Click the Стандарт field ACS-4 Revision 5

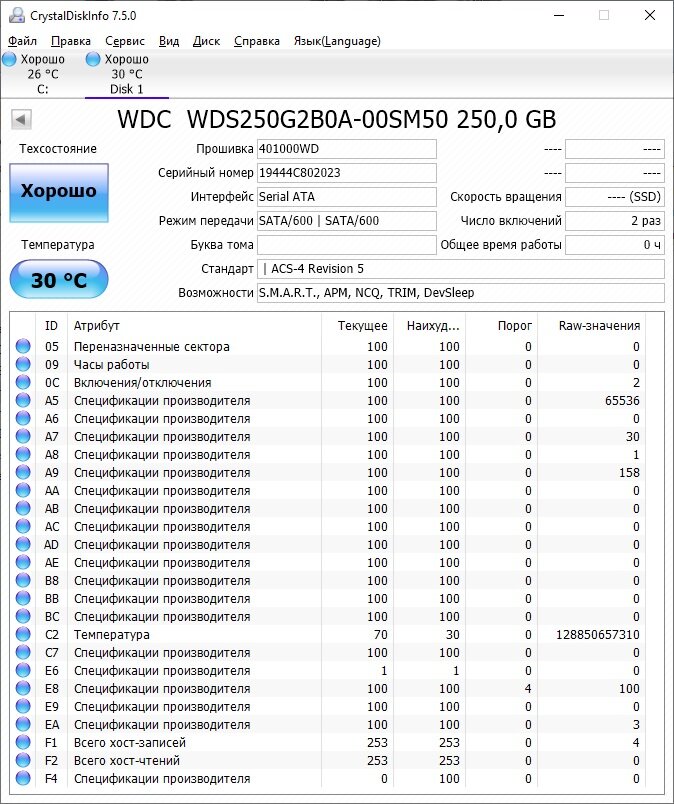pos(461,269)
